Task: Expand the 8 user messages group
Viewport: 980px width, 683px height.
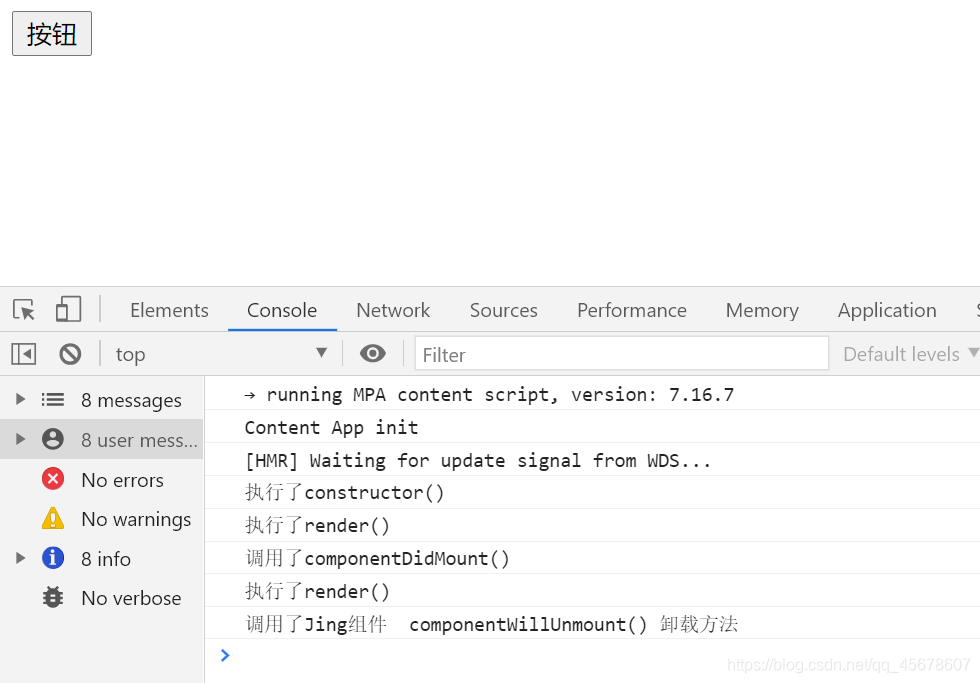Action: [x=20, y=439]
